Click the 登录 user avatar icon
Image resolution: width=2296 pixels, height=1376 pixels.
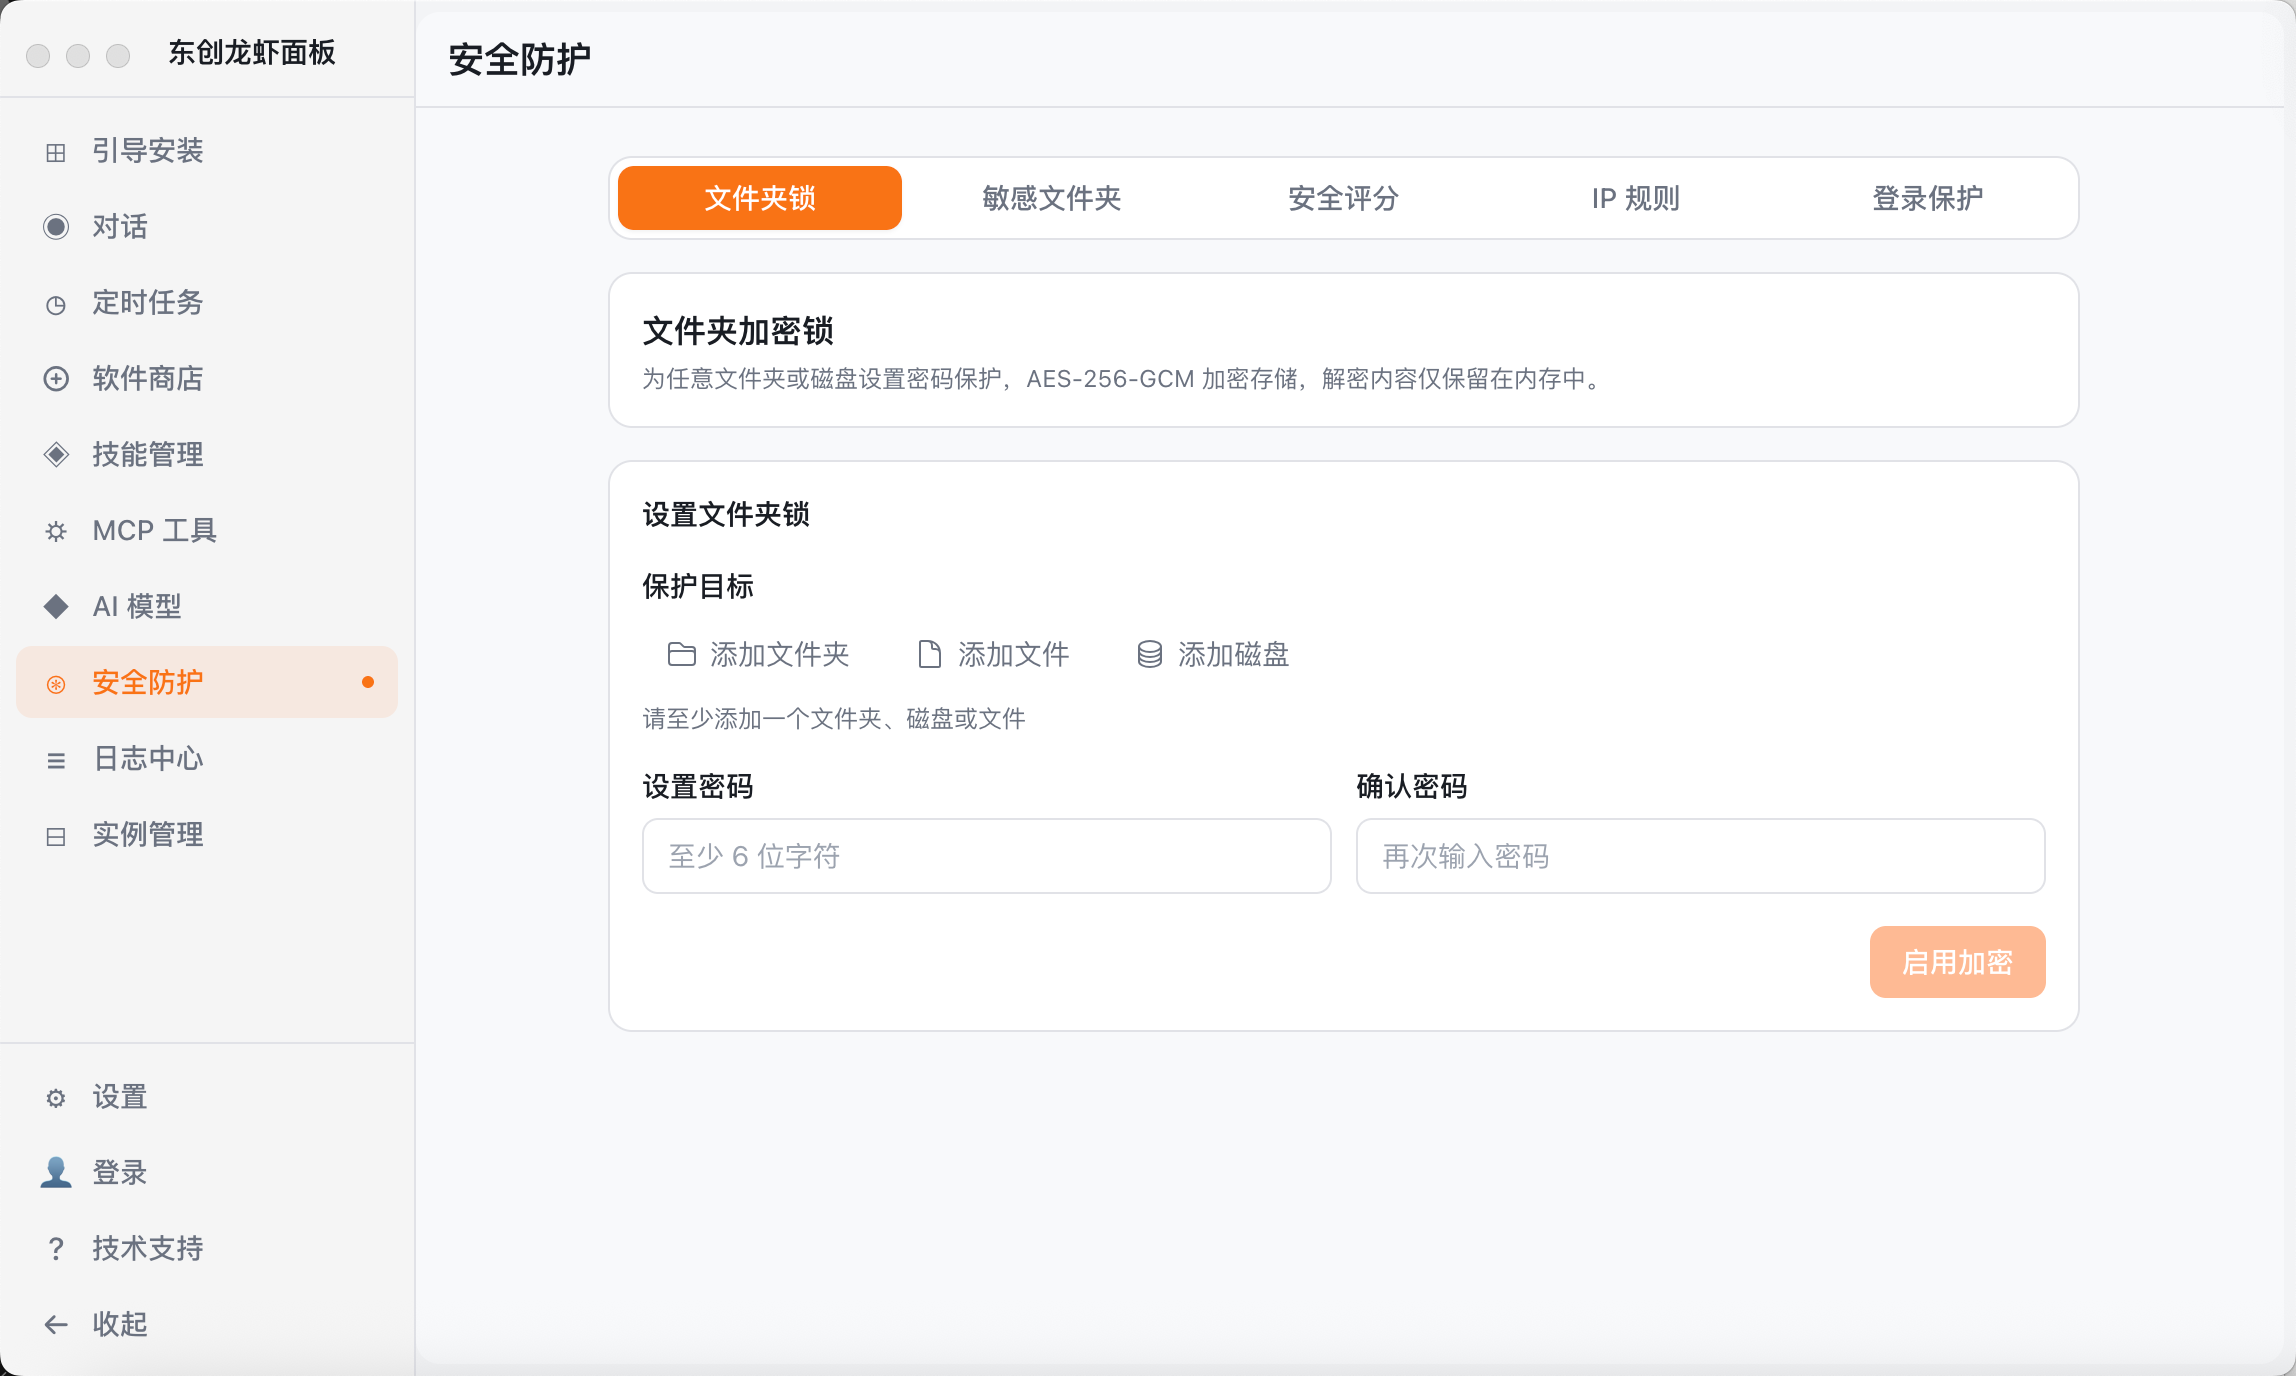point(56,1172)
